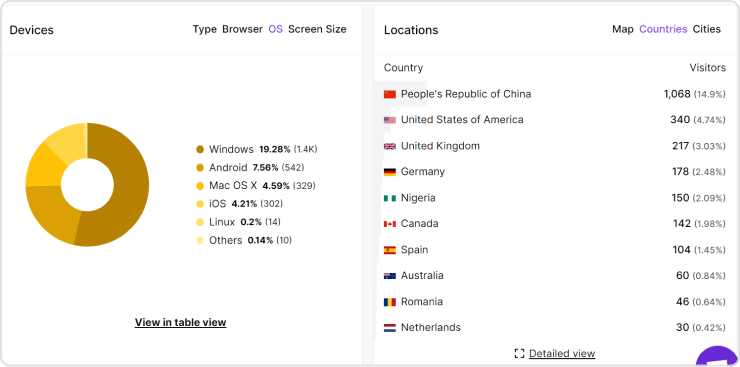Open the Screen Size tab

click(x=317, y=29)
